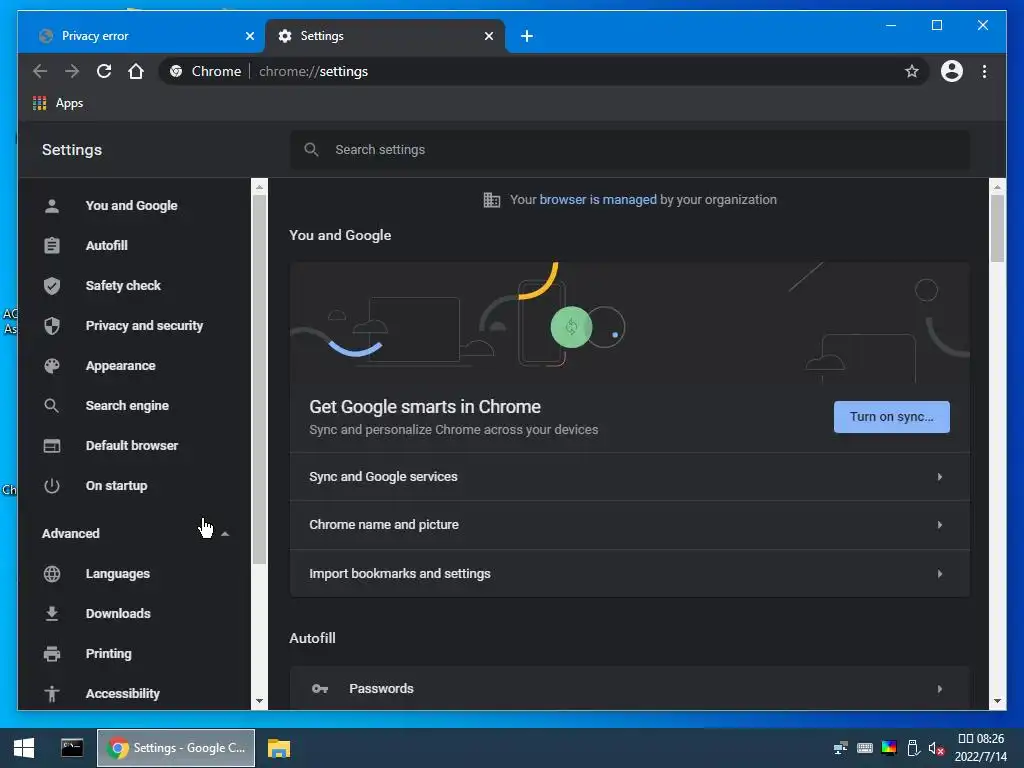Navigate to Privacy and security
The image size is (1024, 768).
click(144, 325)
